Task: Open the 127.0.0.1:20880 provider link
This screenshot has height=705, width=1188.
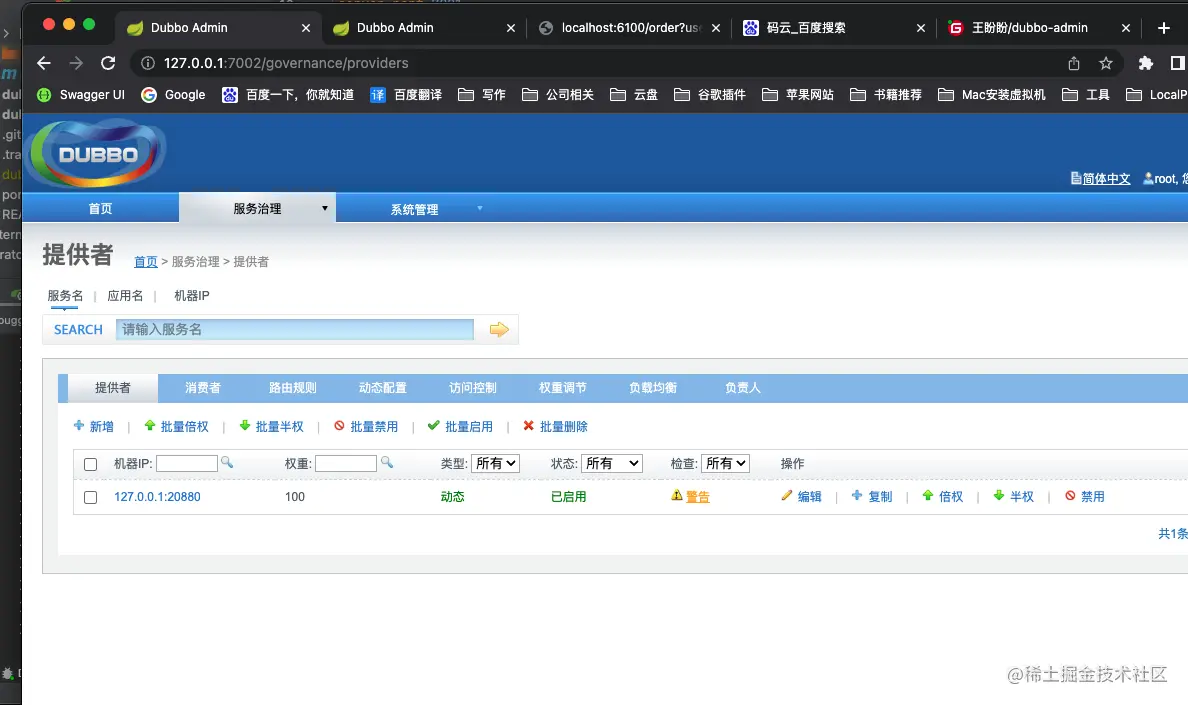Action: click(x=158, y=497)
